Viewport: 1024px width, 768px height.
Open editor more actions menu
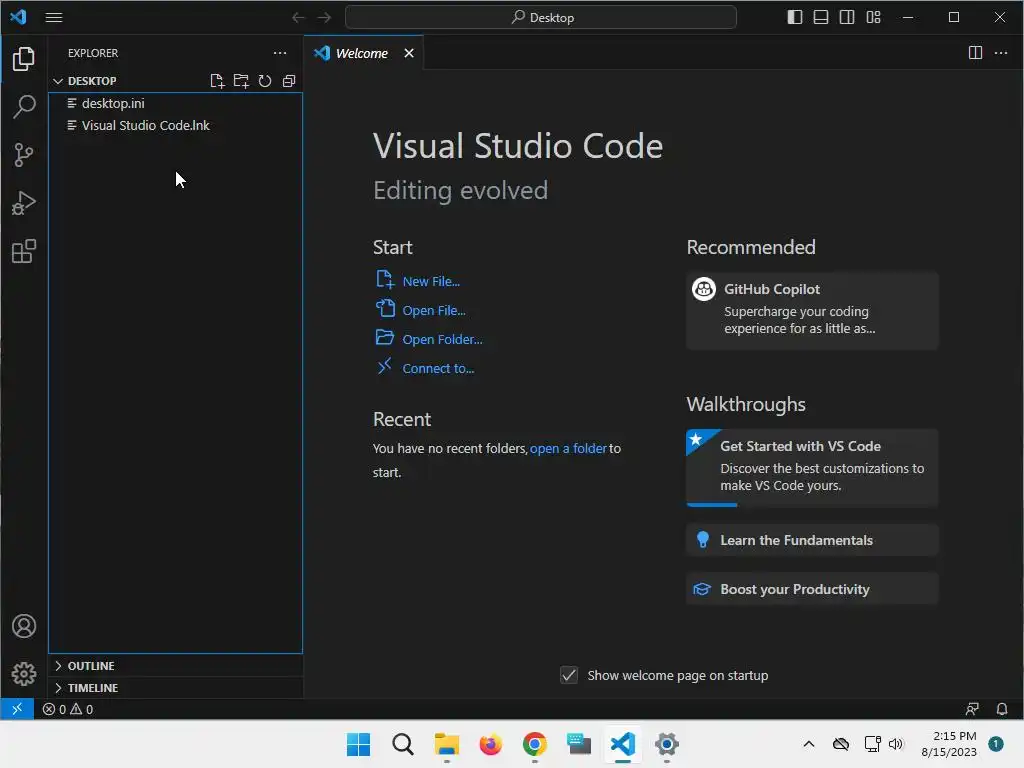point(1000,53)
